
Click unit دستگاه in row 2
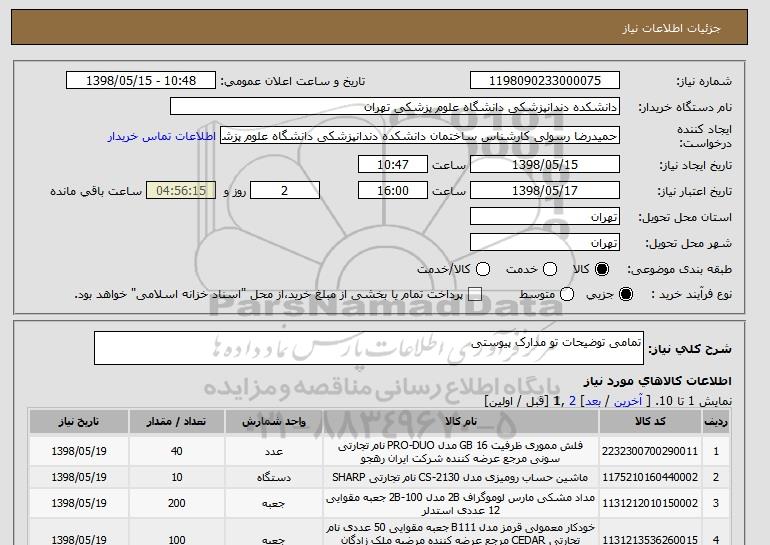point(274,477)
